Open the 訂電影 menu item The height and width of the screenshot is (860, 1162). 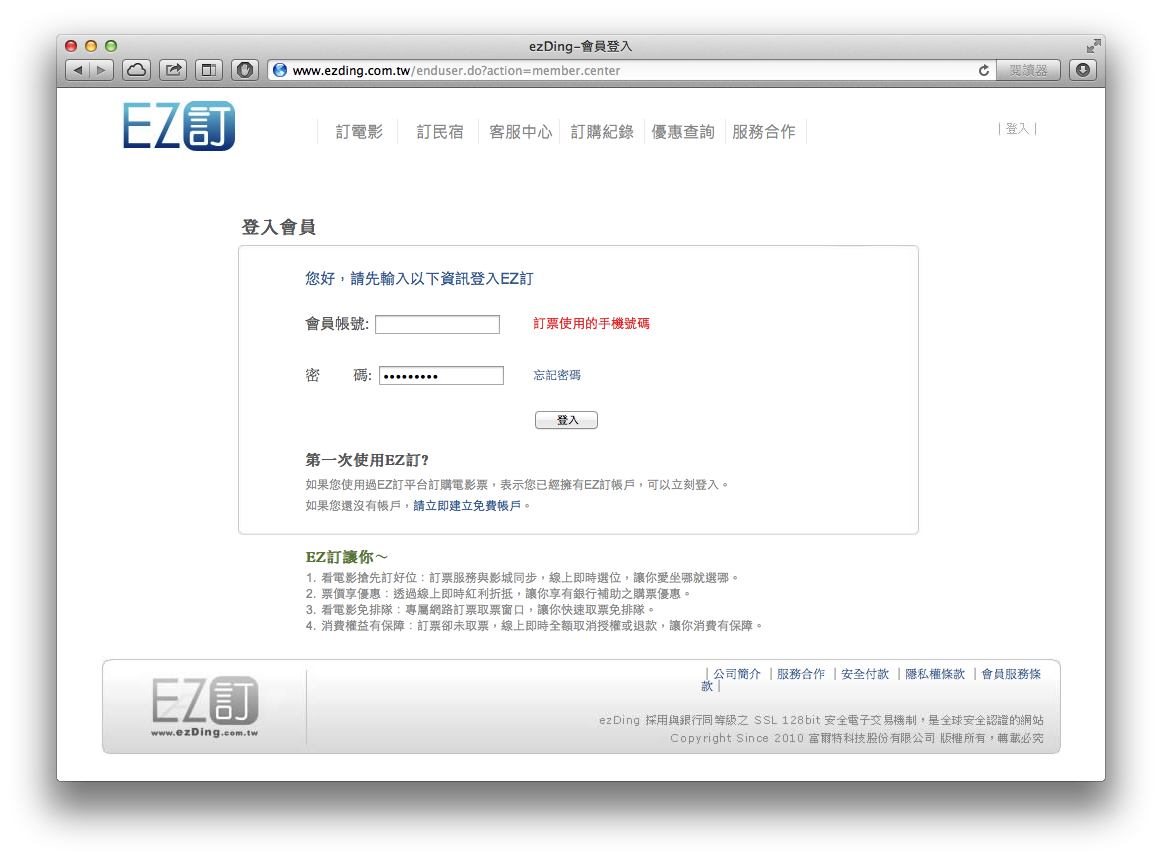click(x=359, y=132)
